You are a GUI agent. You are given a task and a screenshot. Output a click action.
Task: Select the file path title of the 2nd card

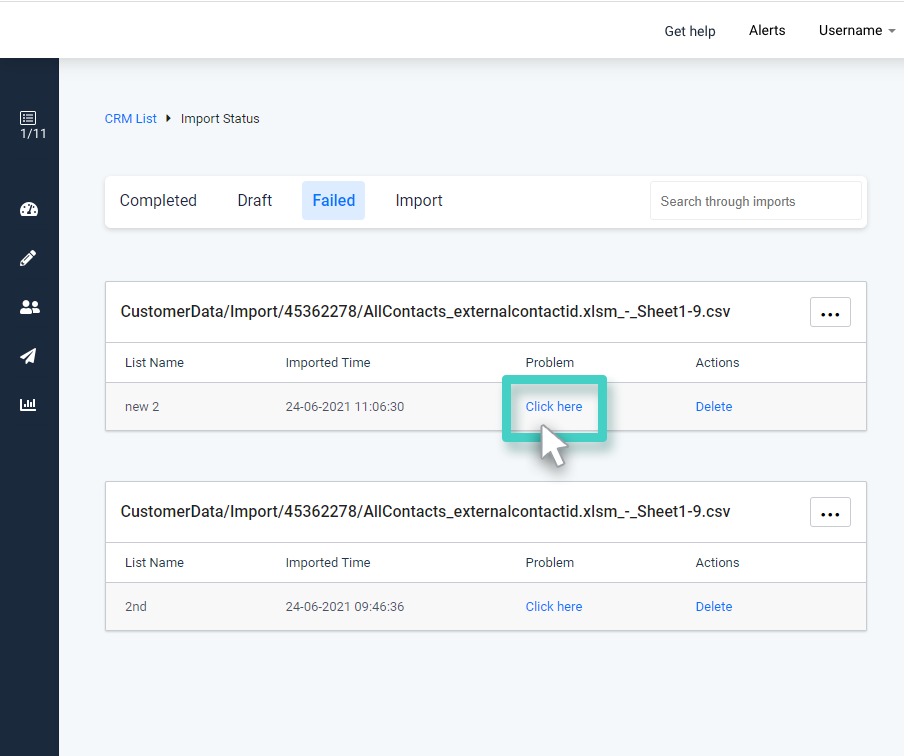tap(425, 511)
